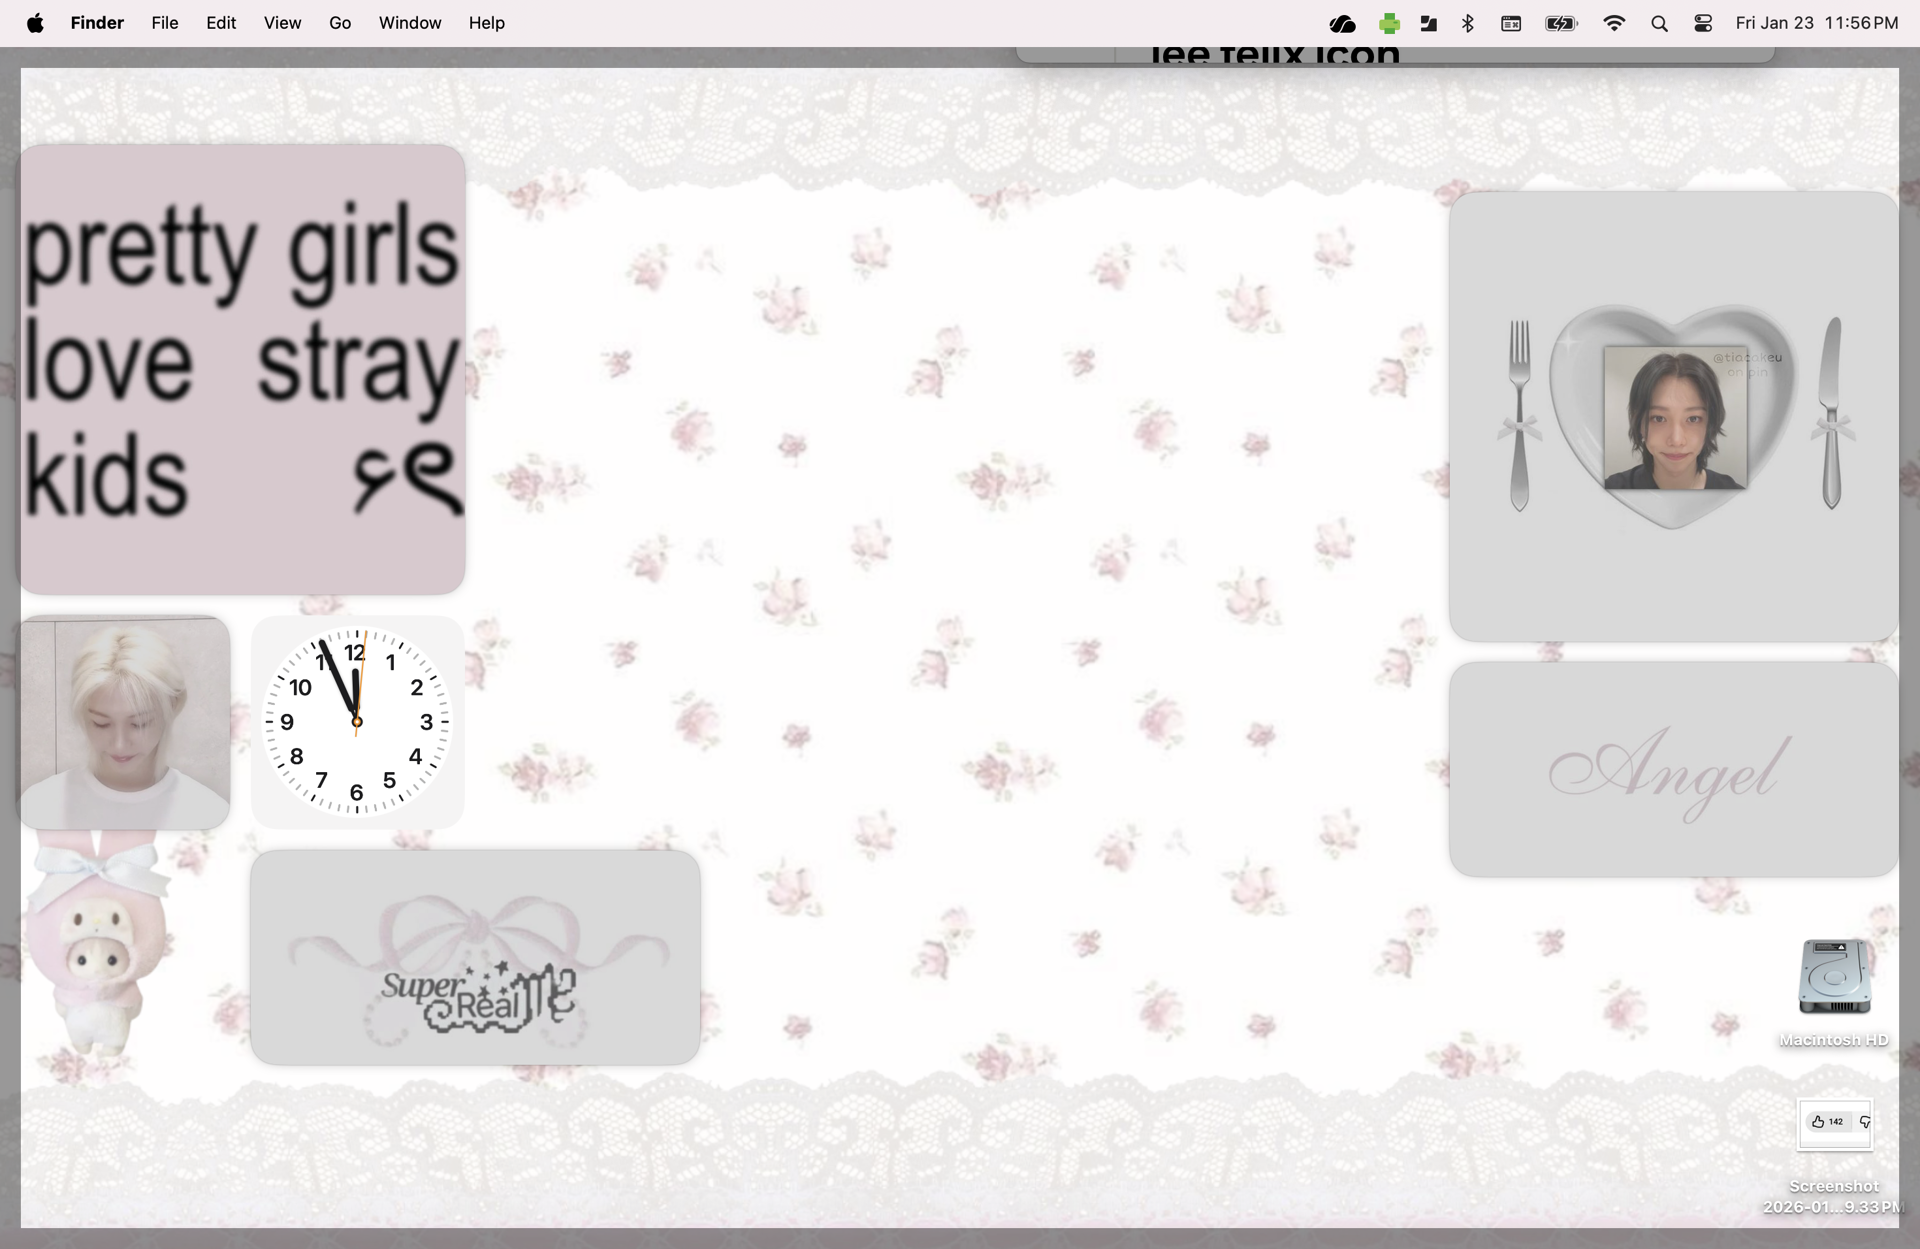
Task: Select the Macintosh HD drive icon
Action: point(1833,978)
